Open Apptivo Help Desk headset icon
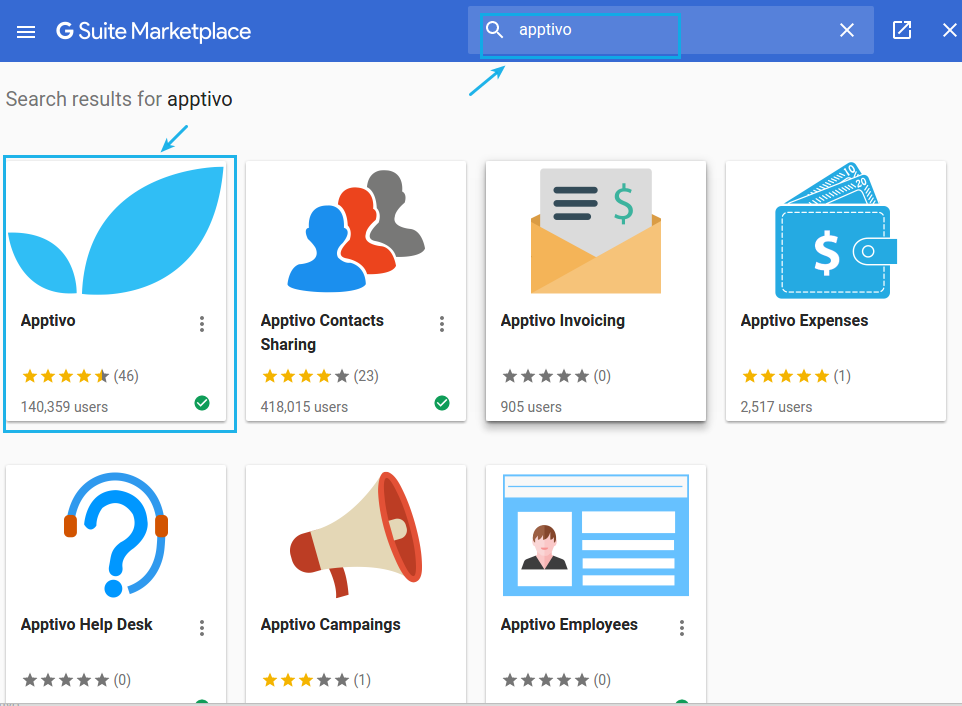The height and width of the screenshot is (706, 962). point(116,534)
